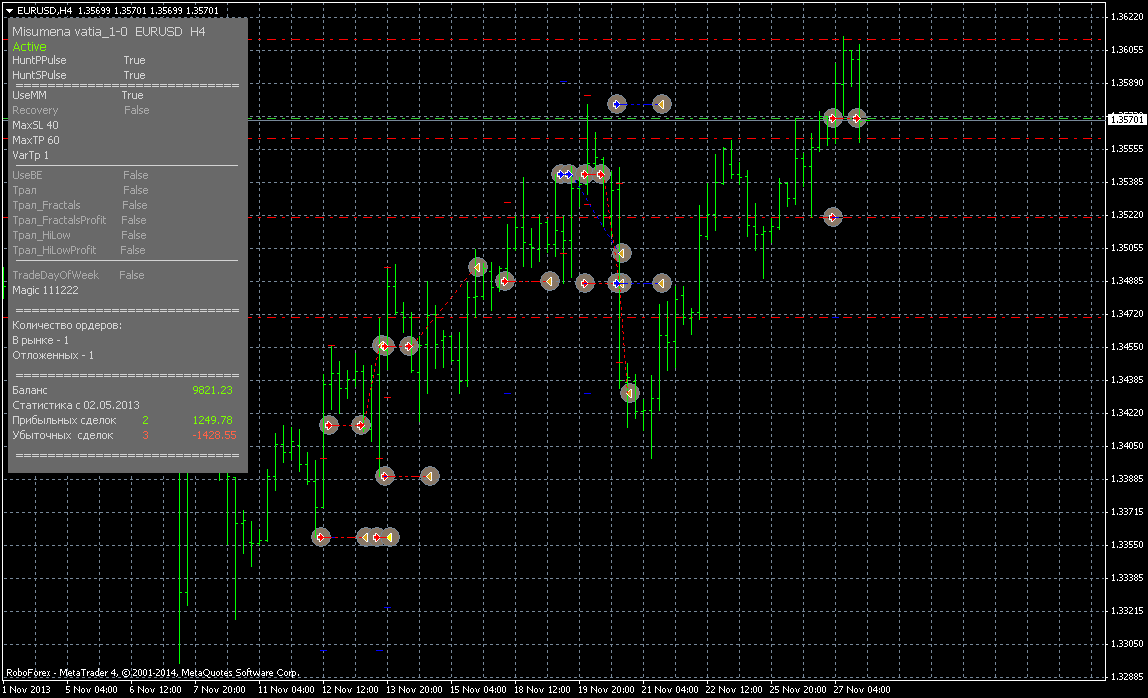
Task: Click the MaxSL 40 setting text
Action: (35, 125)
